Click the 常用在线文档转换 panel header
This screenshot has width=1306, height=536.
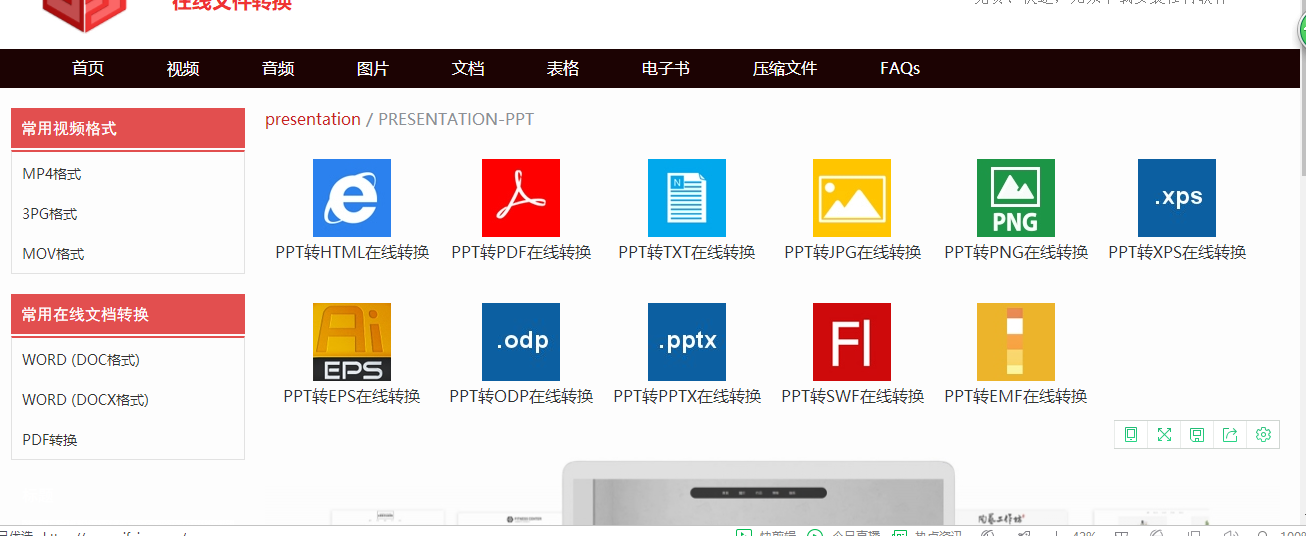tap(128, 314)
